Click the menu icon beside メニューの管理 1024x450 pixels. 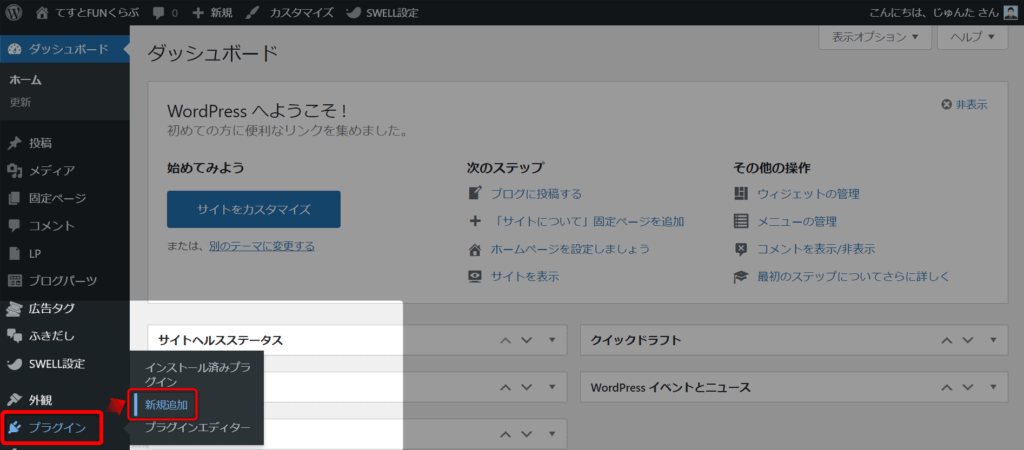(x=741, y=221)
